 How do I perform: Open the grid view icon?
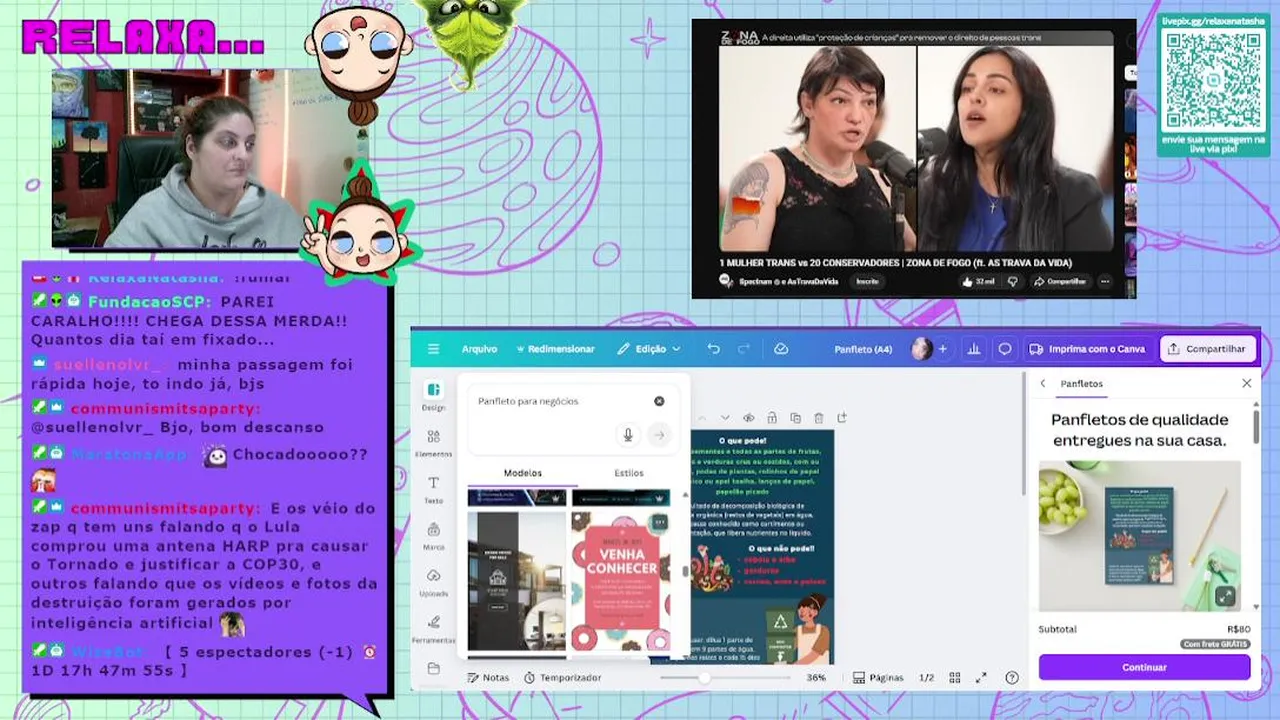coord(956,677)
